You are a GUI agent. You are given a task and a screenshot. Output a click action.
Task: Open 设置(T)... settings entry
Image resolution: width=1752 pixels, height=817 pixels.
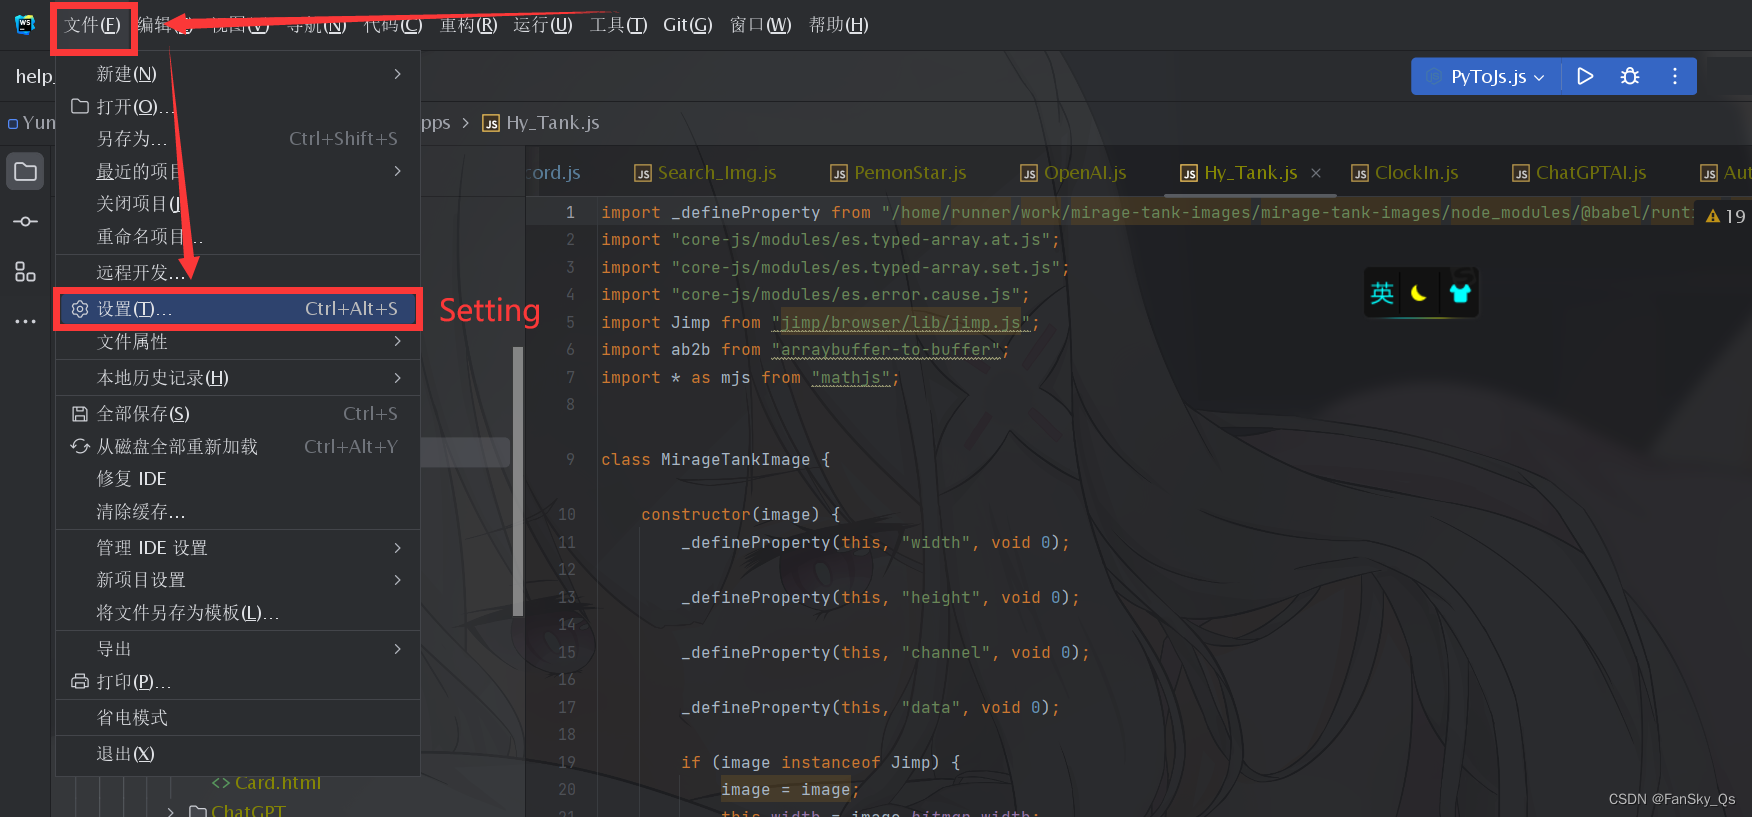[238, 309]
